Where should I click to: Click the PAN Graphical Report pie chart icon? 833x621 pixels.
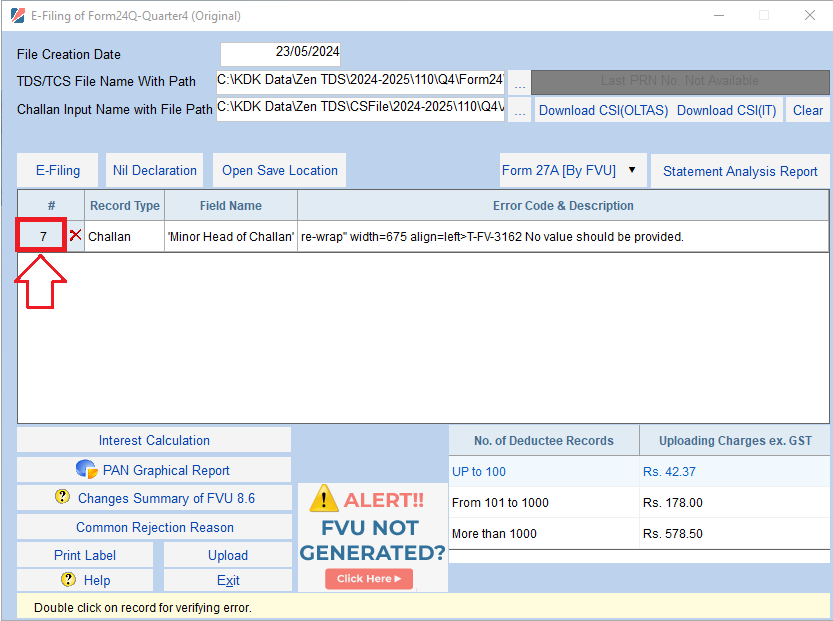pos(86,469)
